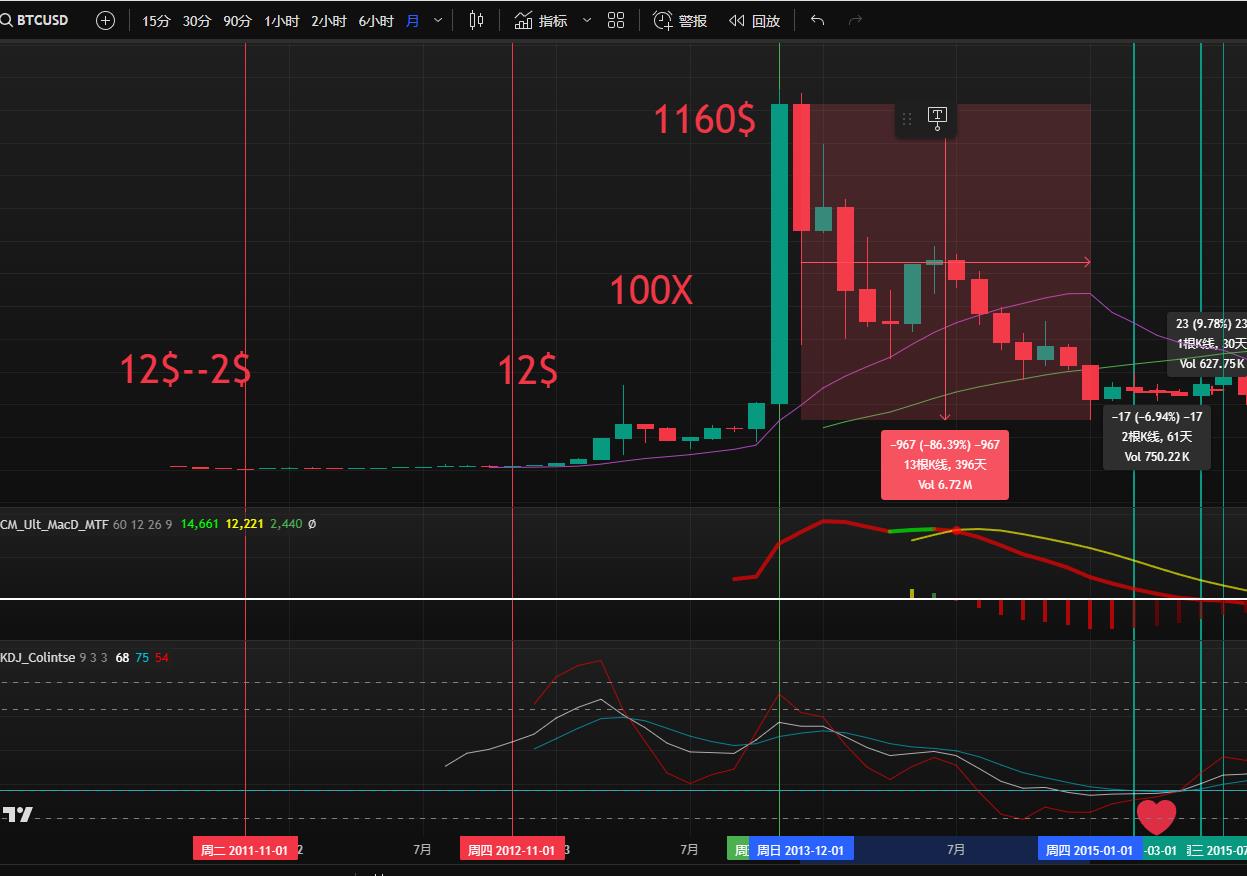Click the 23 (9.78%) measurement label

[1207, 344]
